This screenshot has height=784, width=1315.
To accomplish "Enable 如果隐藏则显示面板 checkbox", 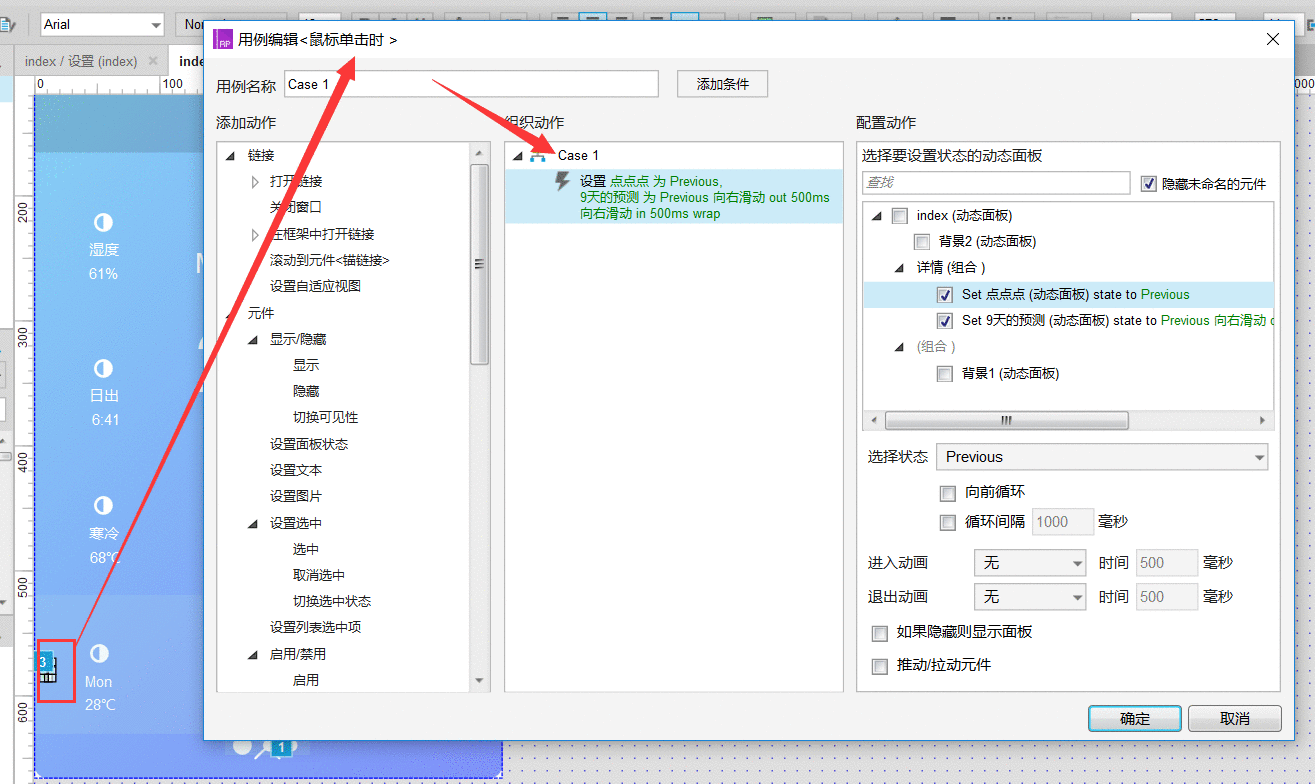I will (880, 633).
